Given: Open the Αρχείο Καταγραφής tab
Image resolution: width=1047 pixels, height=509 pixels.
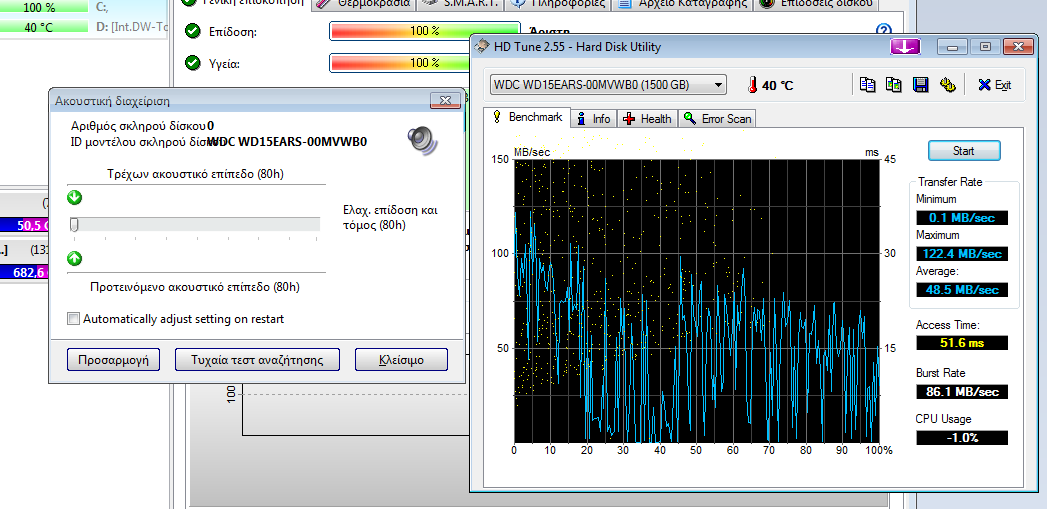Looking at the screenshot, I should pyautogui.click(x=682, y=3).
